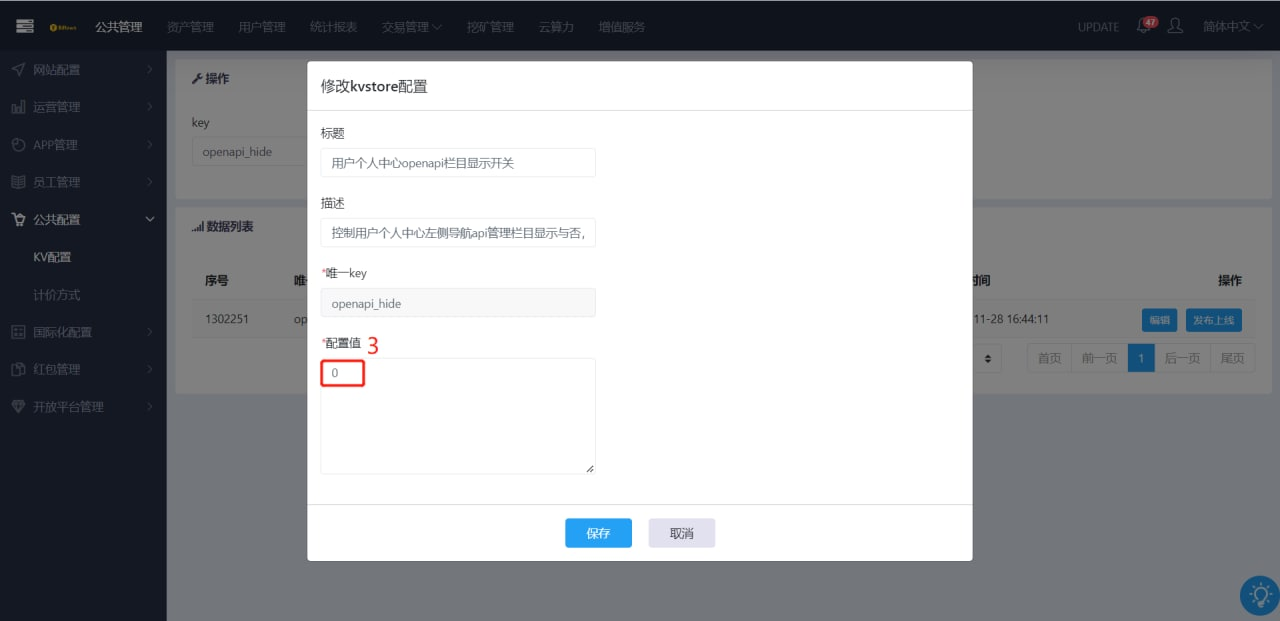Open the 用户管理 top menu
The width and height of the screenshot is (1280, 621).
click(x=262, y=27)
